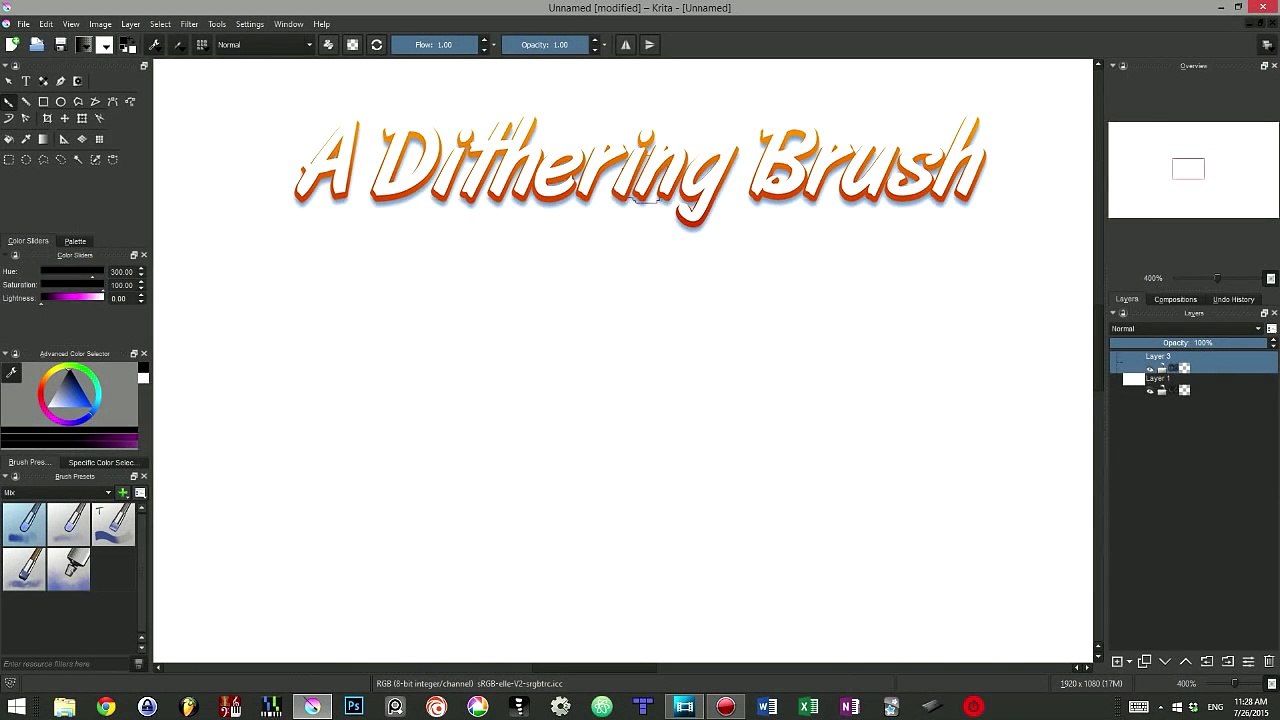Toggle the lock on Layer 1

[x=1161, y=391]
